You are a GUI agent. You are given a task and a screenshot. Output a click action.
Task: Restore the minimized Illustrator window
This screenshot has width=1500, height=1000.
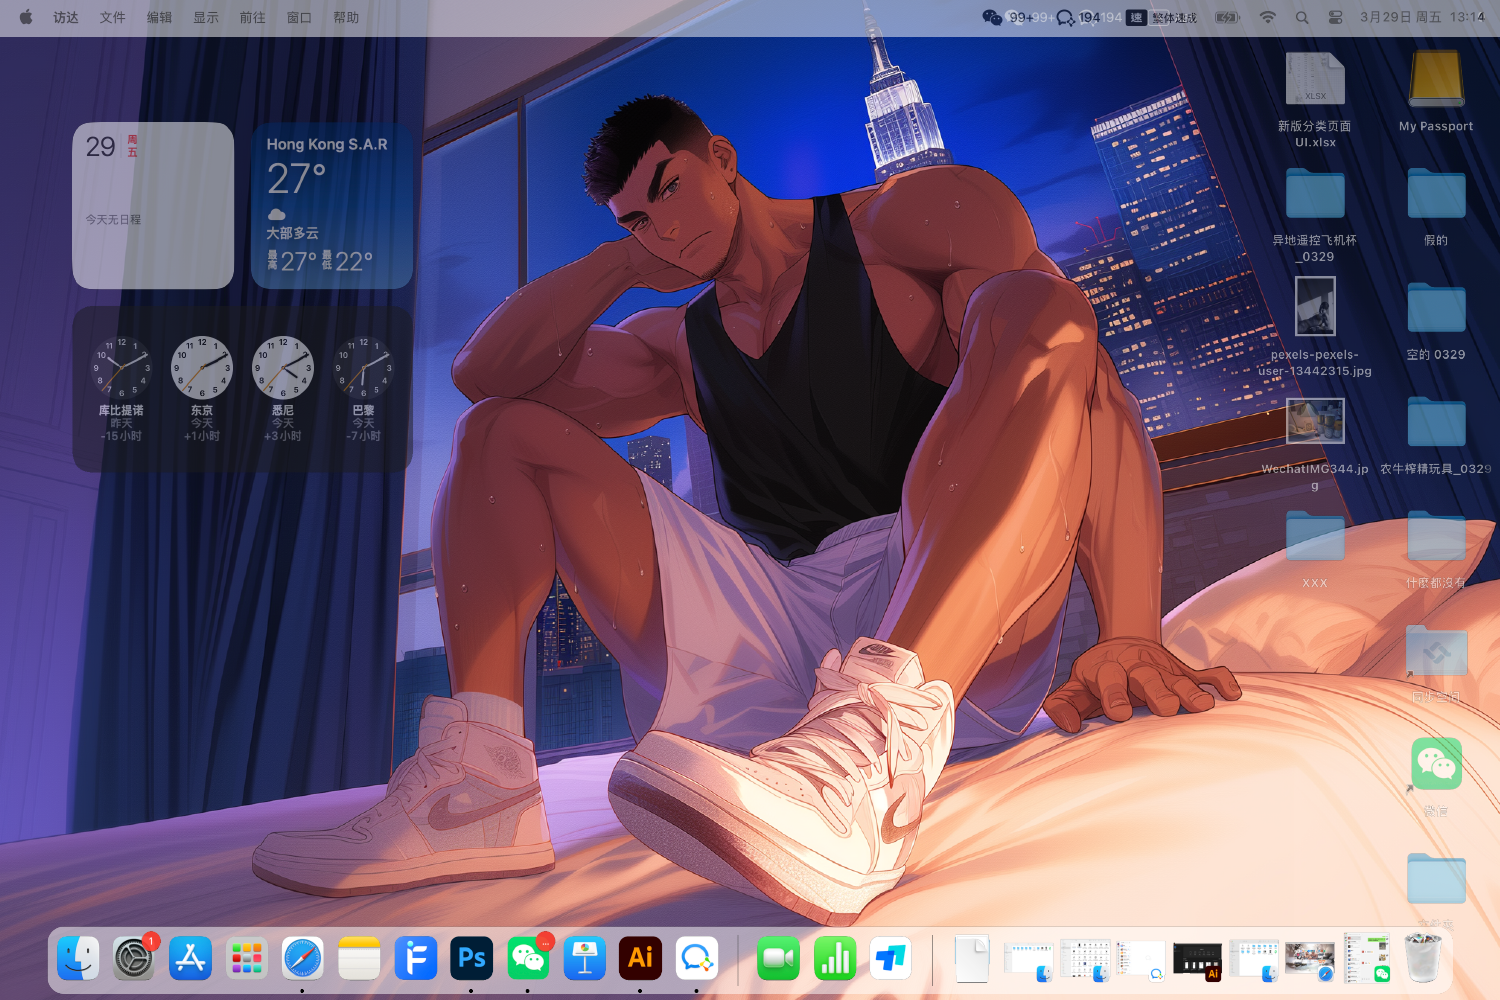click(1197, 960)
